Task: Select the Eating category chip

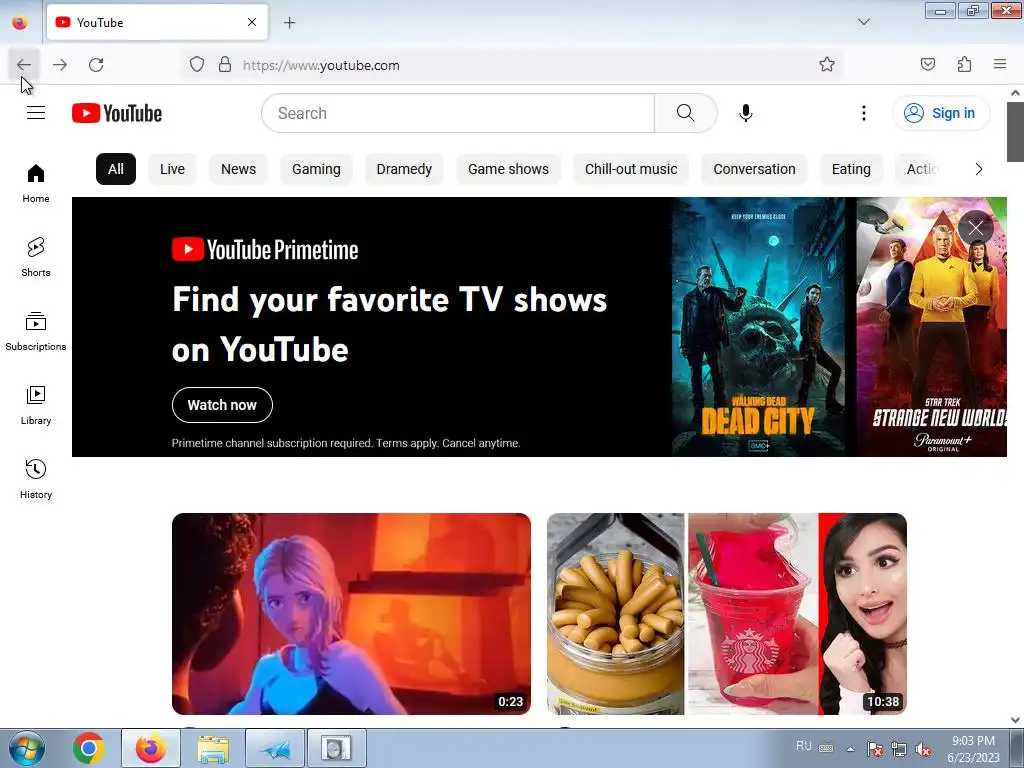Action: (851, 169)
